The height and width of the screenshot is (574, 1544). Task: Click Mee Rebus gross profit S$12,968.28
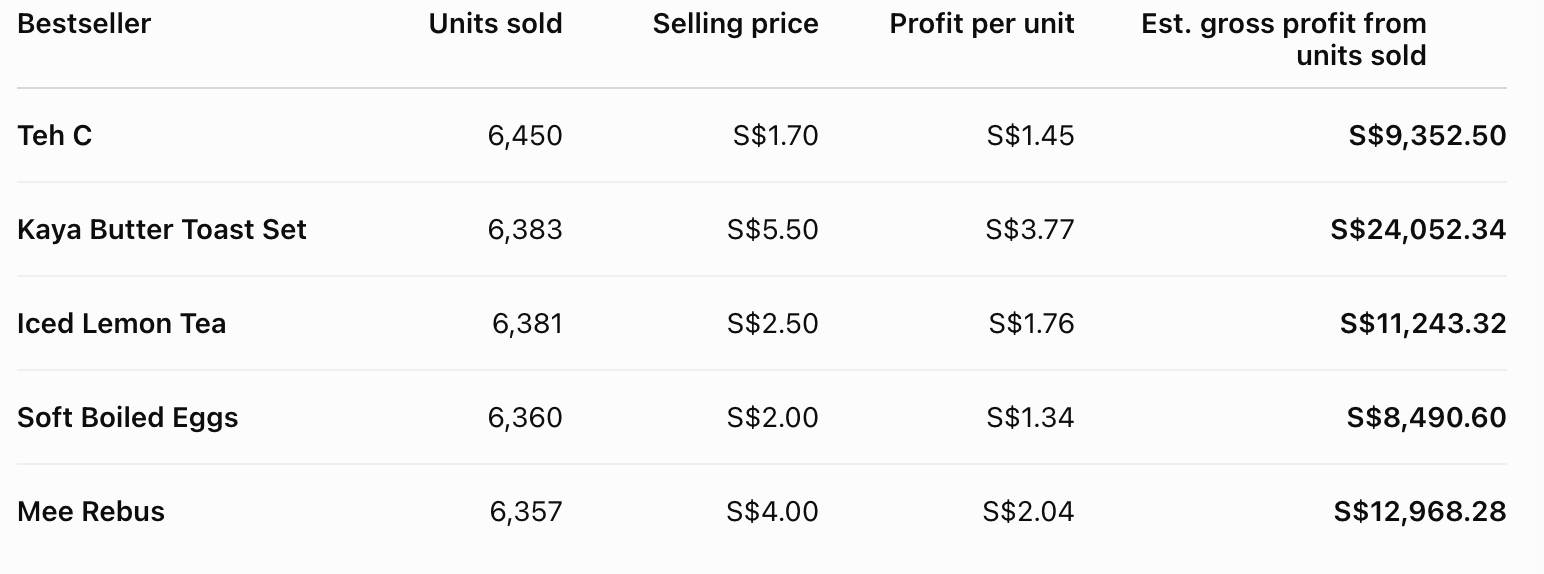click(x=1420, y=512)
